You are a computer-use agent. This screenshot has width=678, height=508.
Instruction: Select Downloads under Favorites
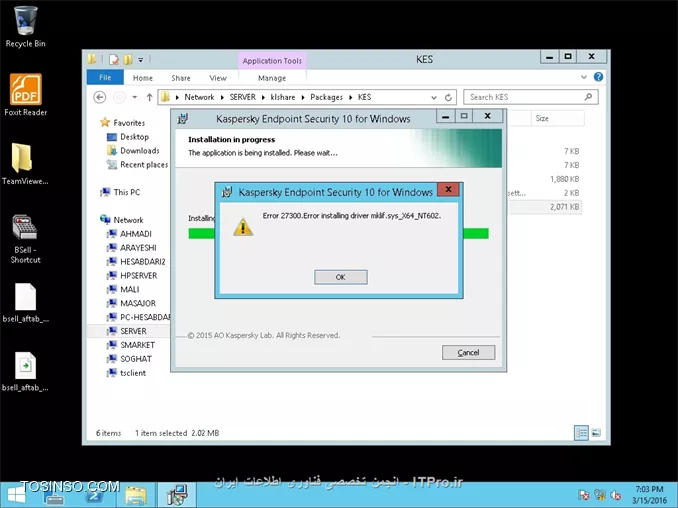(x=133, y=151)
